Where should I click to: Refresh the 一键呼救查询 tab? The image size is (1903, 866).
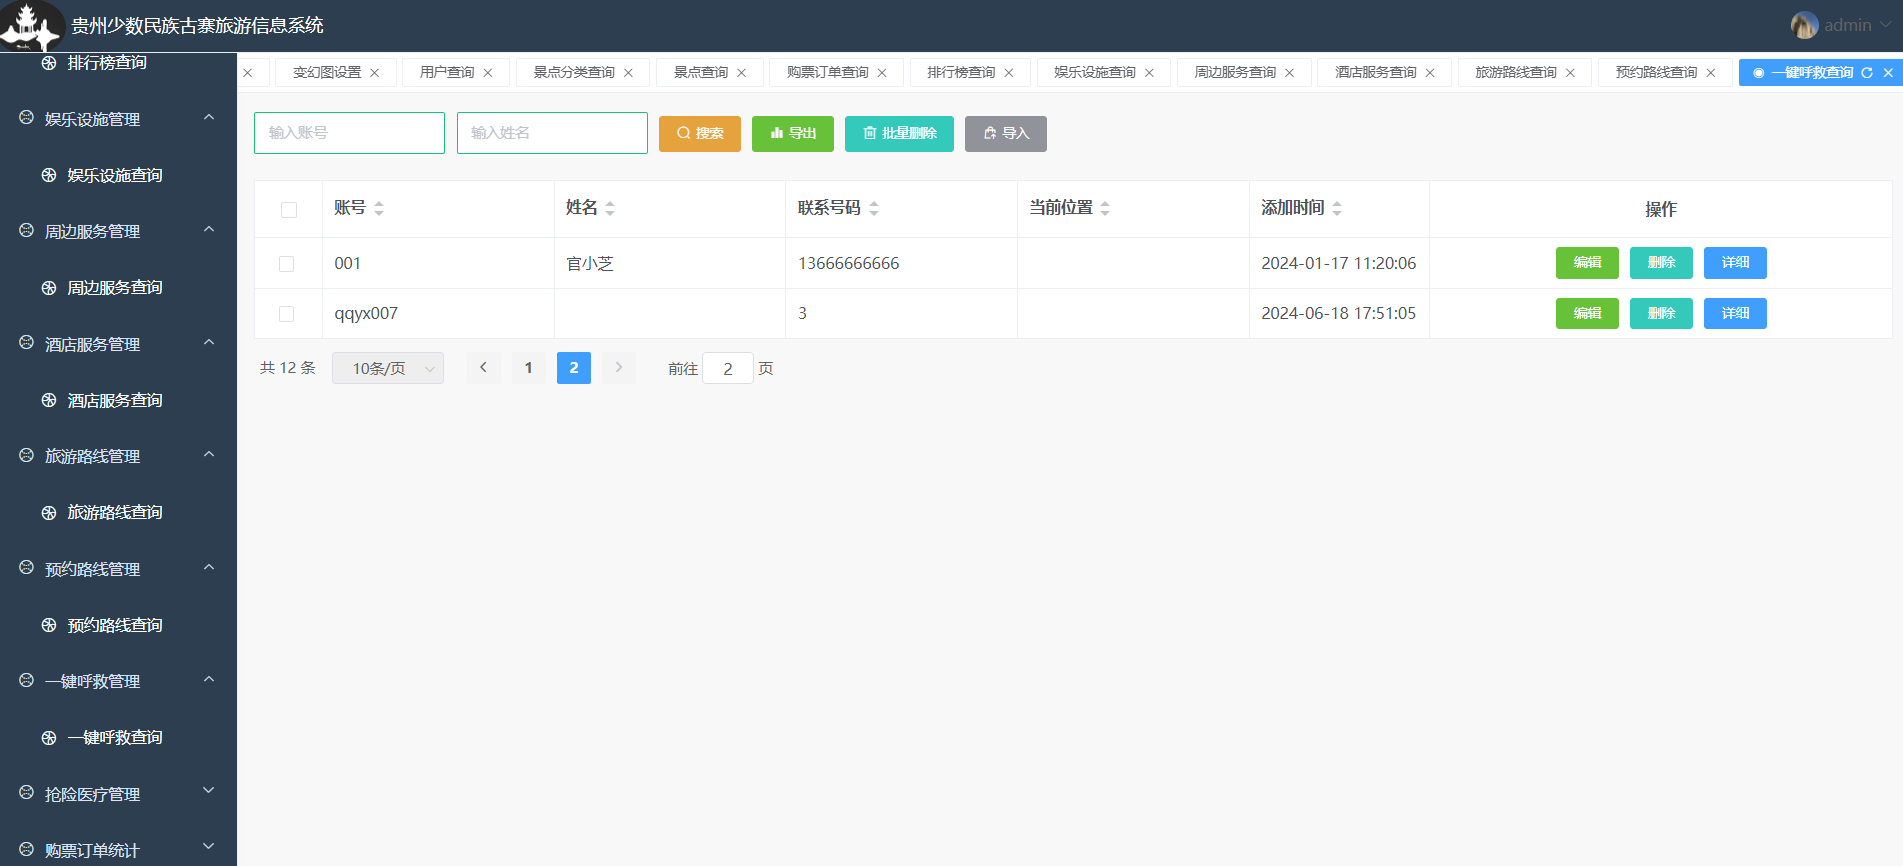1866,73
